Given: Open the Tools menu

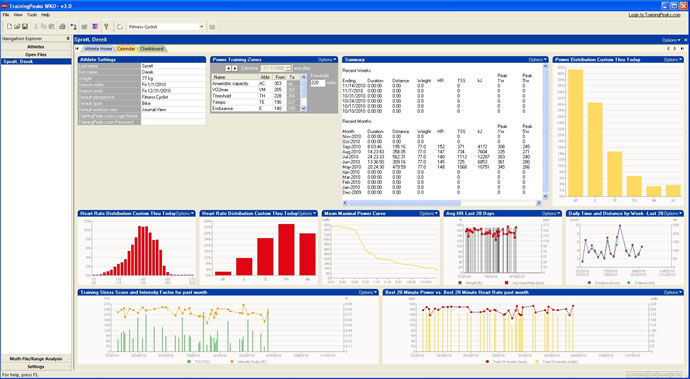Looking at the screenshot, I should (32, 15).
